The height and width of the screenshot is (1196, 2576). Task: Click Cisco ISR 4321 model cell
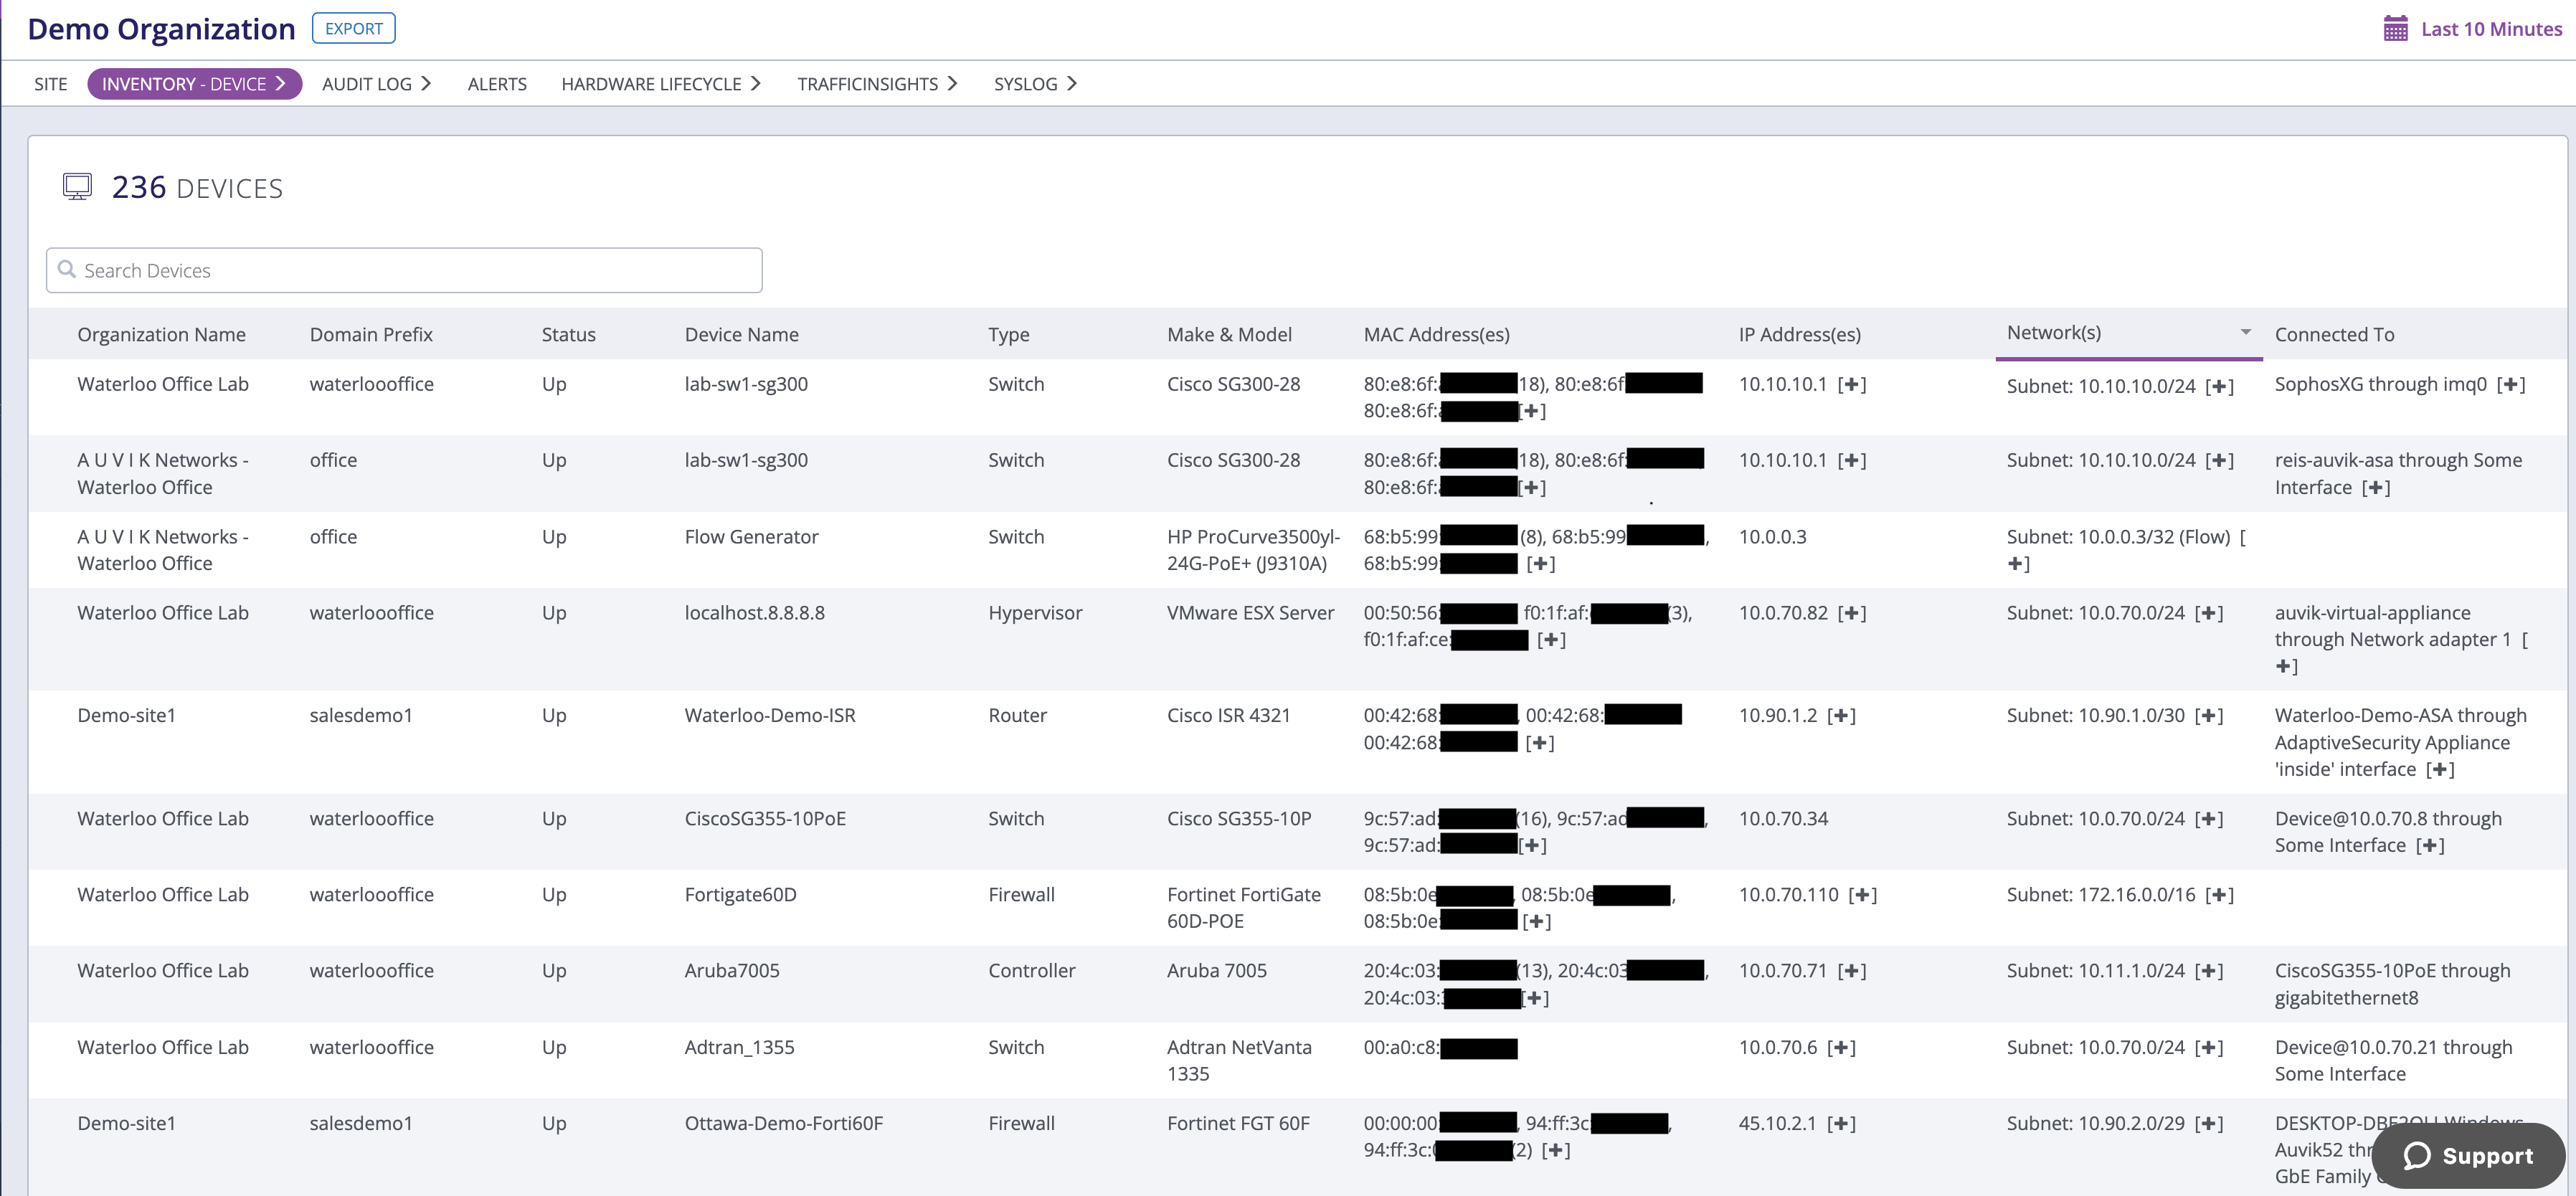tap(1228, 716)
